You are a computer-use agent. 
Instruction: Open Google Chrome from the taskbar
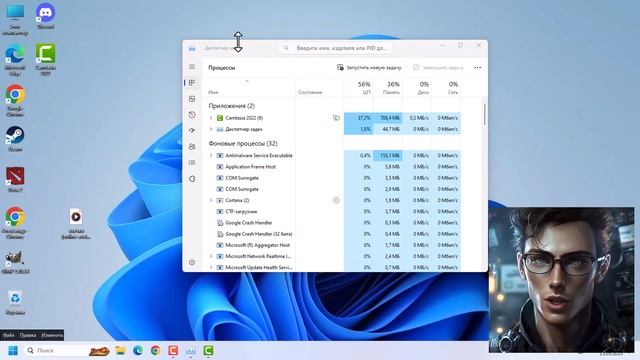pyautogui.click(x=155, y=351)
